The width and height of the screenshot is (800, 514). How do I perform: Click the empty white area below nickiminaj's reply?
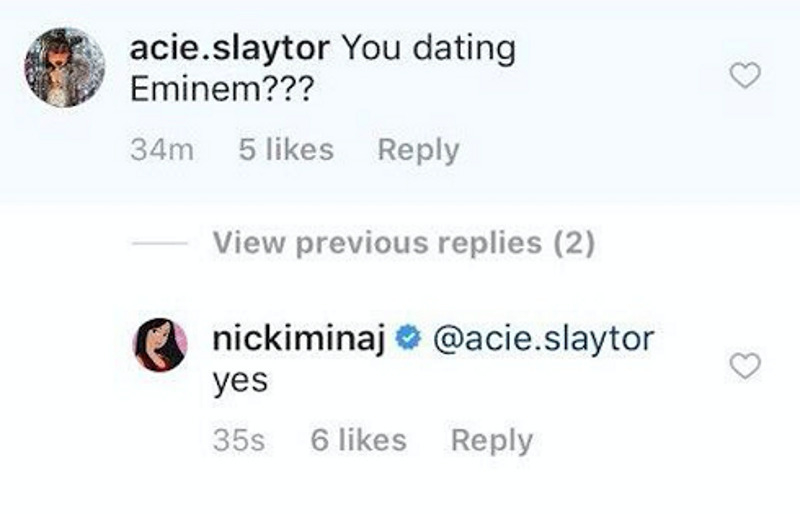click(x=400, y=488)
